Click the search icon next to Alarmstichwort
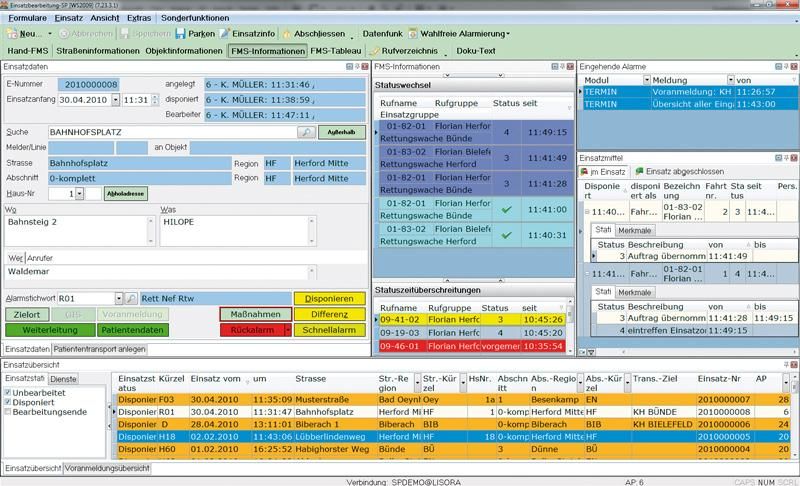 click(130, 298)
